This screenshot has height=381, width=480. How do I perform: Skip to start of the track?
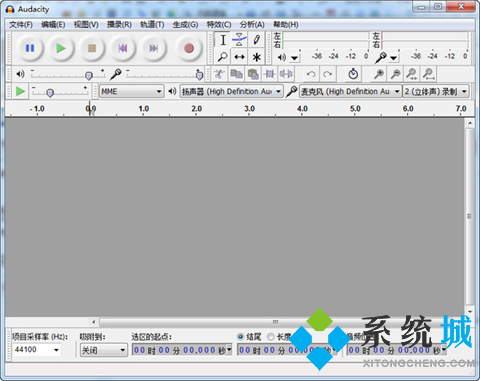point(123,48)
